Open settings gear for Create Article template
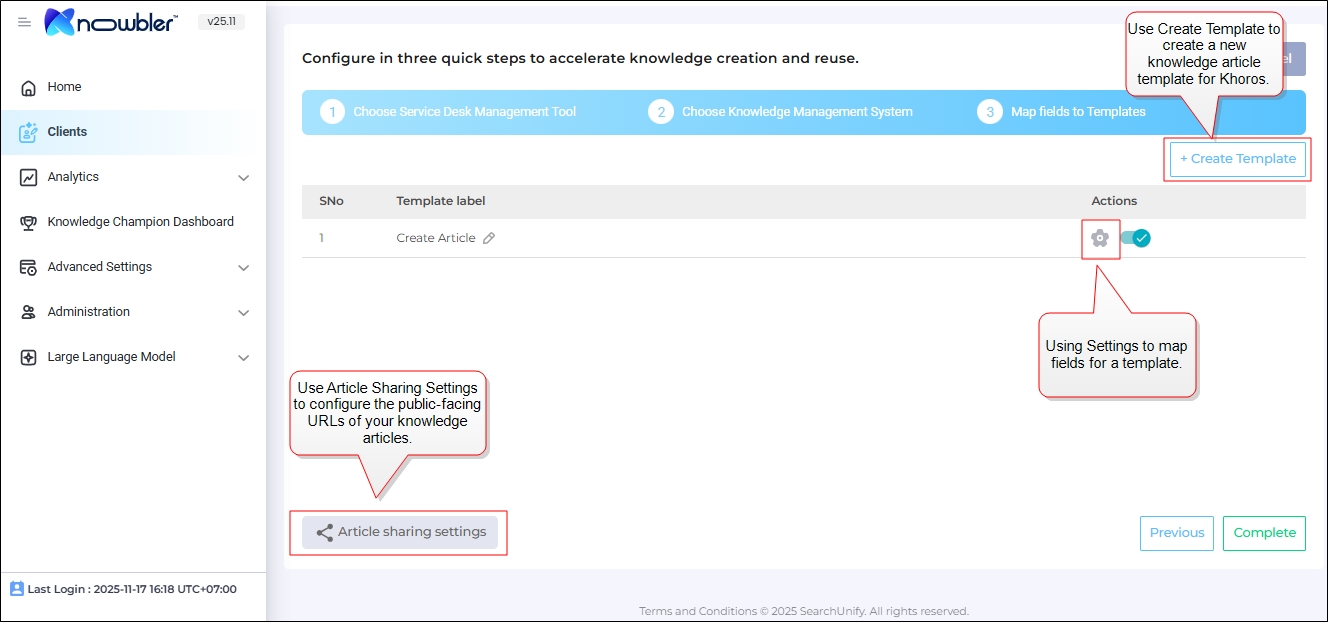This screenshot has height=622, width=1328. tap(1100, 238)
